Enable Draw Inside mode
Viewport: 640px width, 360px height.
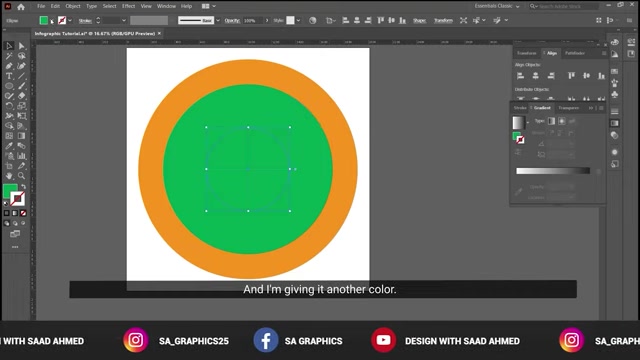point(23,223)
